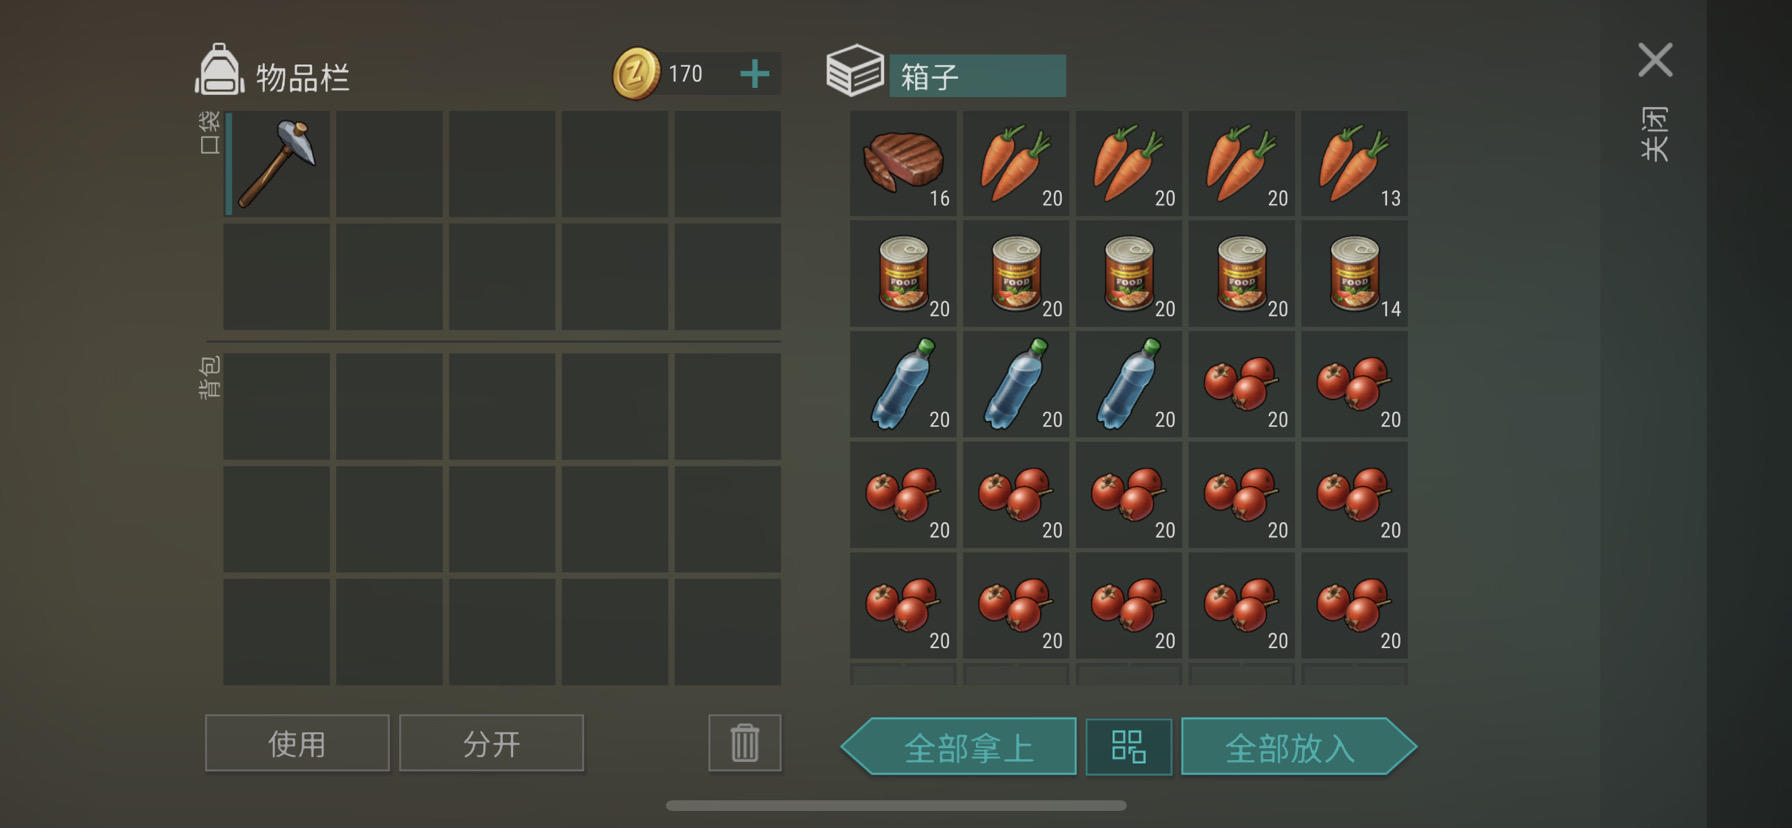The height and width of the screenshot is (828, 1792).
Task: Select the first water bottle stack
Action: [x=903, y=385]
